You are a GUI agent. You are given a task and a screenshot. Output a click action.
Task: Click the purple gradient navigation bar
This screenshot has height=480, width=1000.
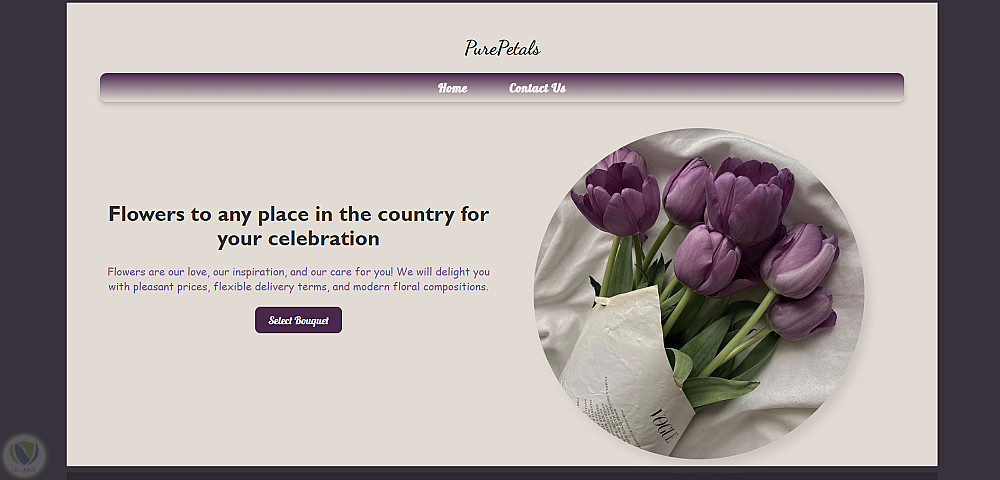[750, 88]
